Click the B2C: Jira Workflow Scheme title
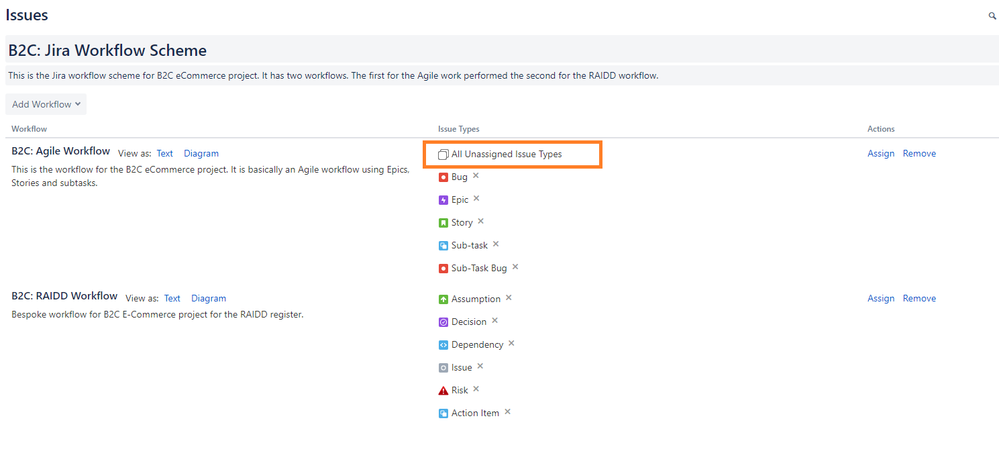Screen dimensions: 999x464 (x=107, y=50)
